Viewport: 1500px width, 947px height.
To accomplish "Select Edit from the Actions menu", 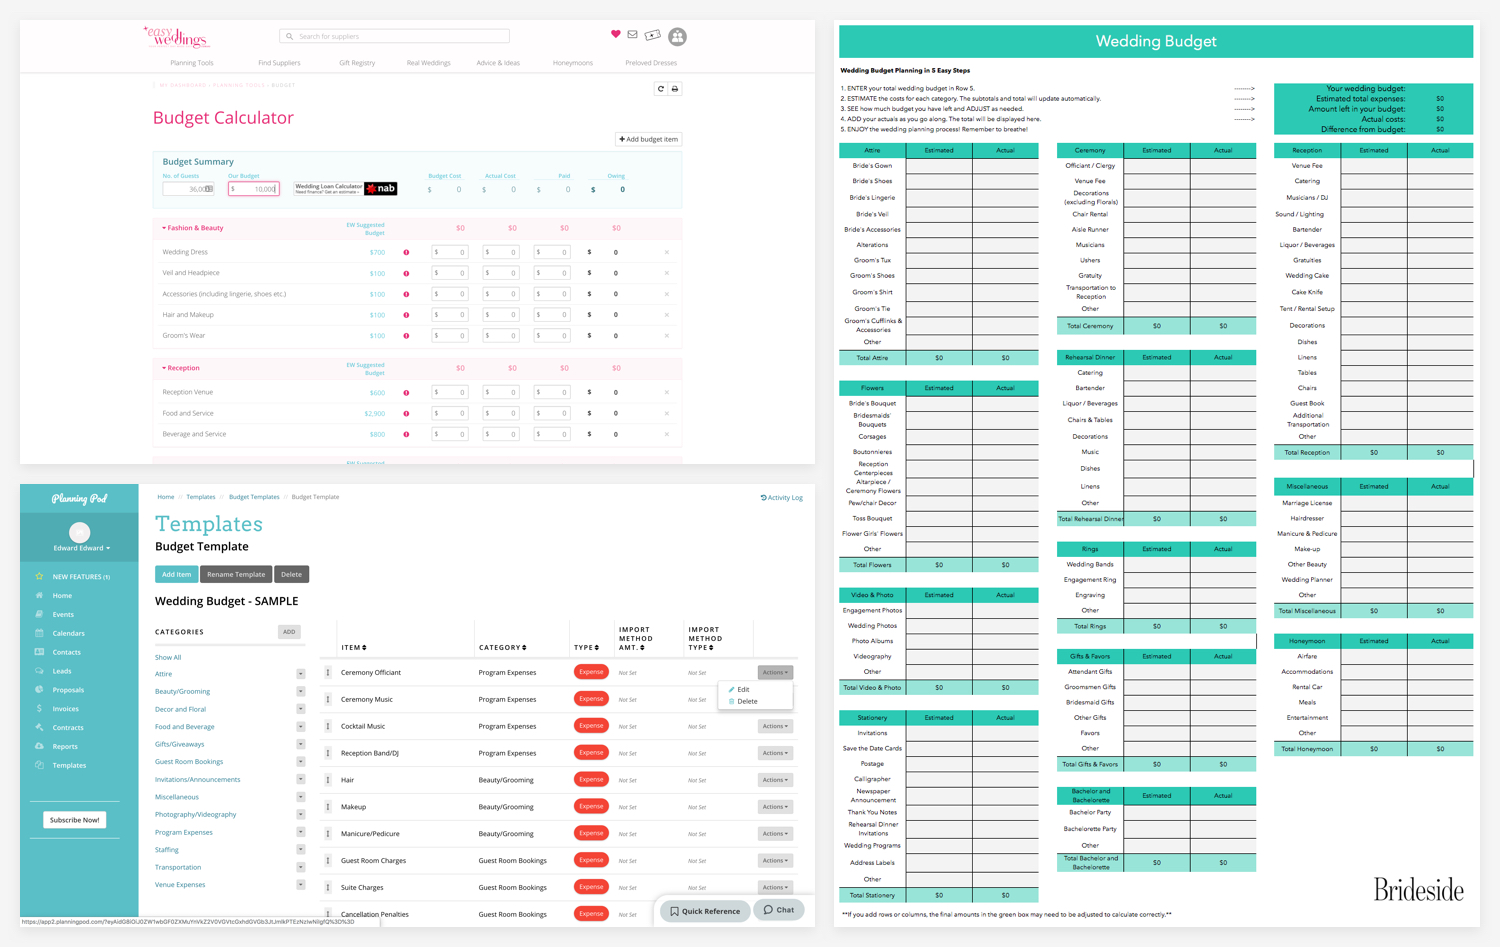I will (x=740, y=689).
